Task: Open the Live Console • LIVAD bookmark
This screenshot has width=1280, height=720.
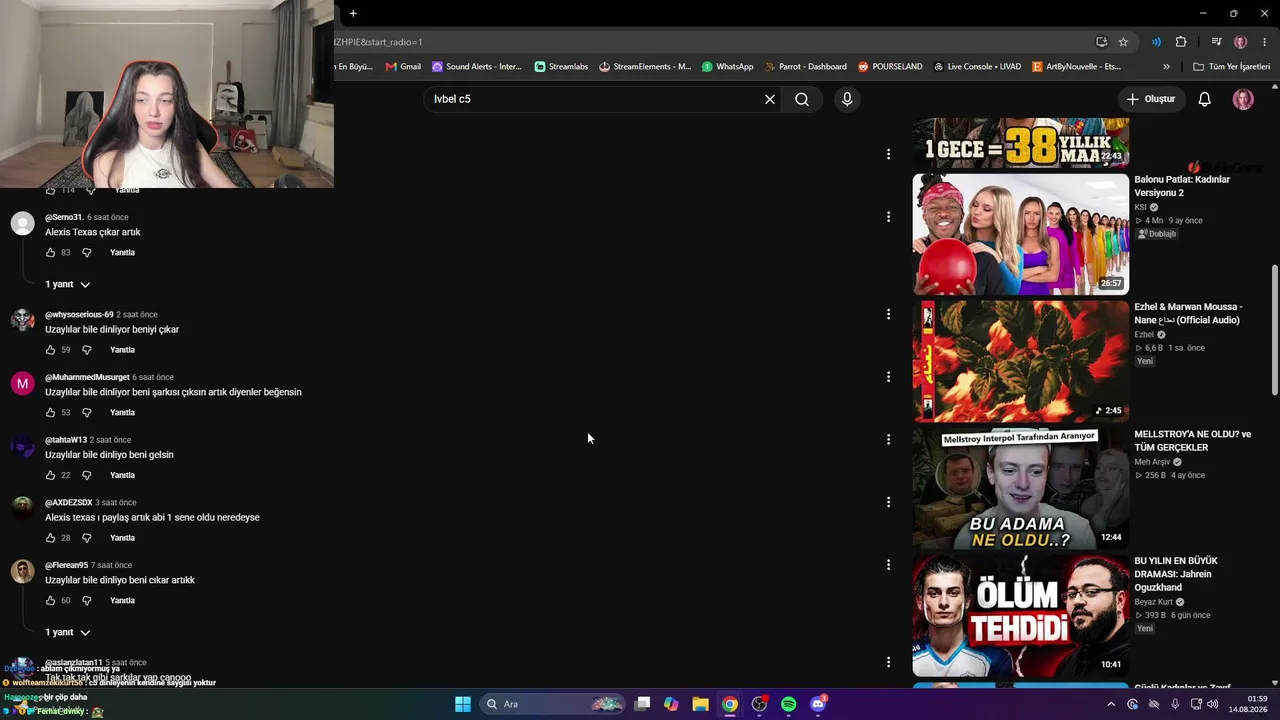Action: (x=977, y=67)
